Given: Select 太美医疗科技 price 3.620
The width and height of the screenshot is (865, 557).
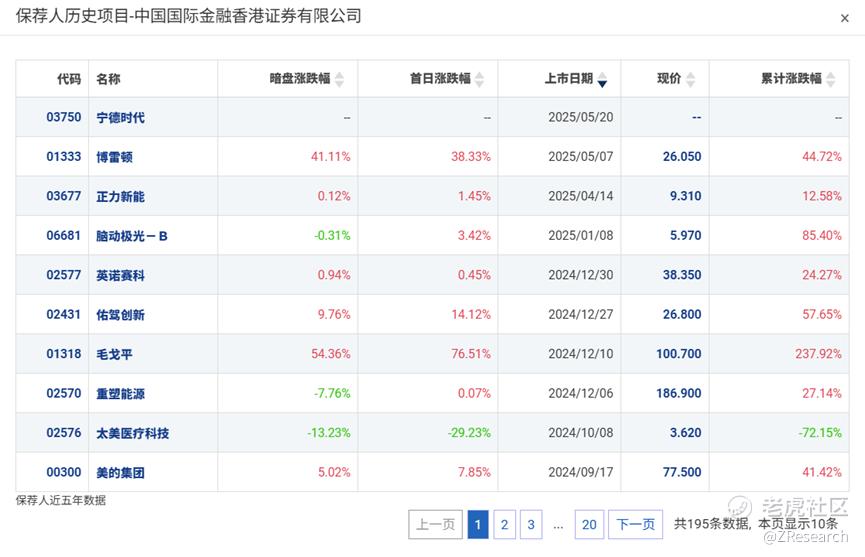Looking at the screenshot, I should tap(685, 433).
